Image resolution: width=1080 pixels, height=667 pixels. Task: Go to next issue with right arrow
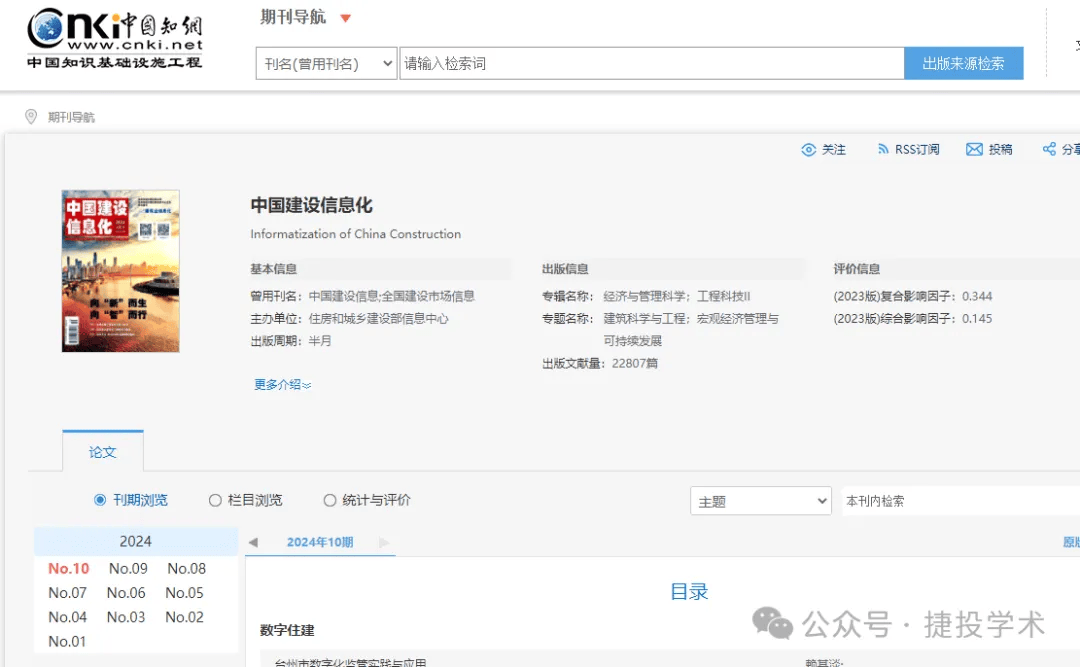point(384,542)
